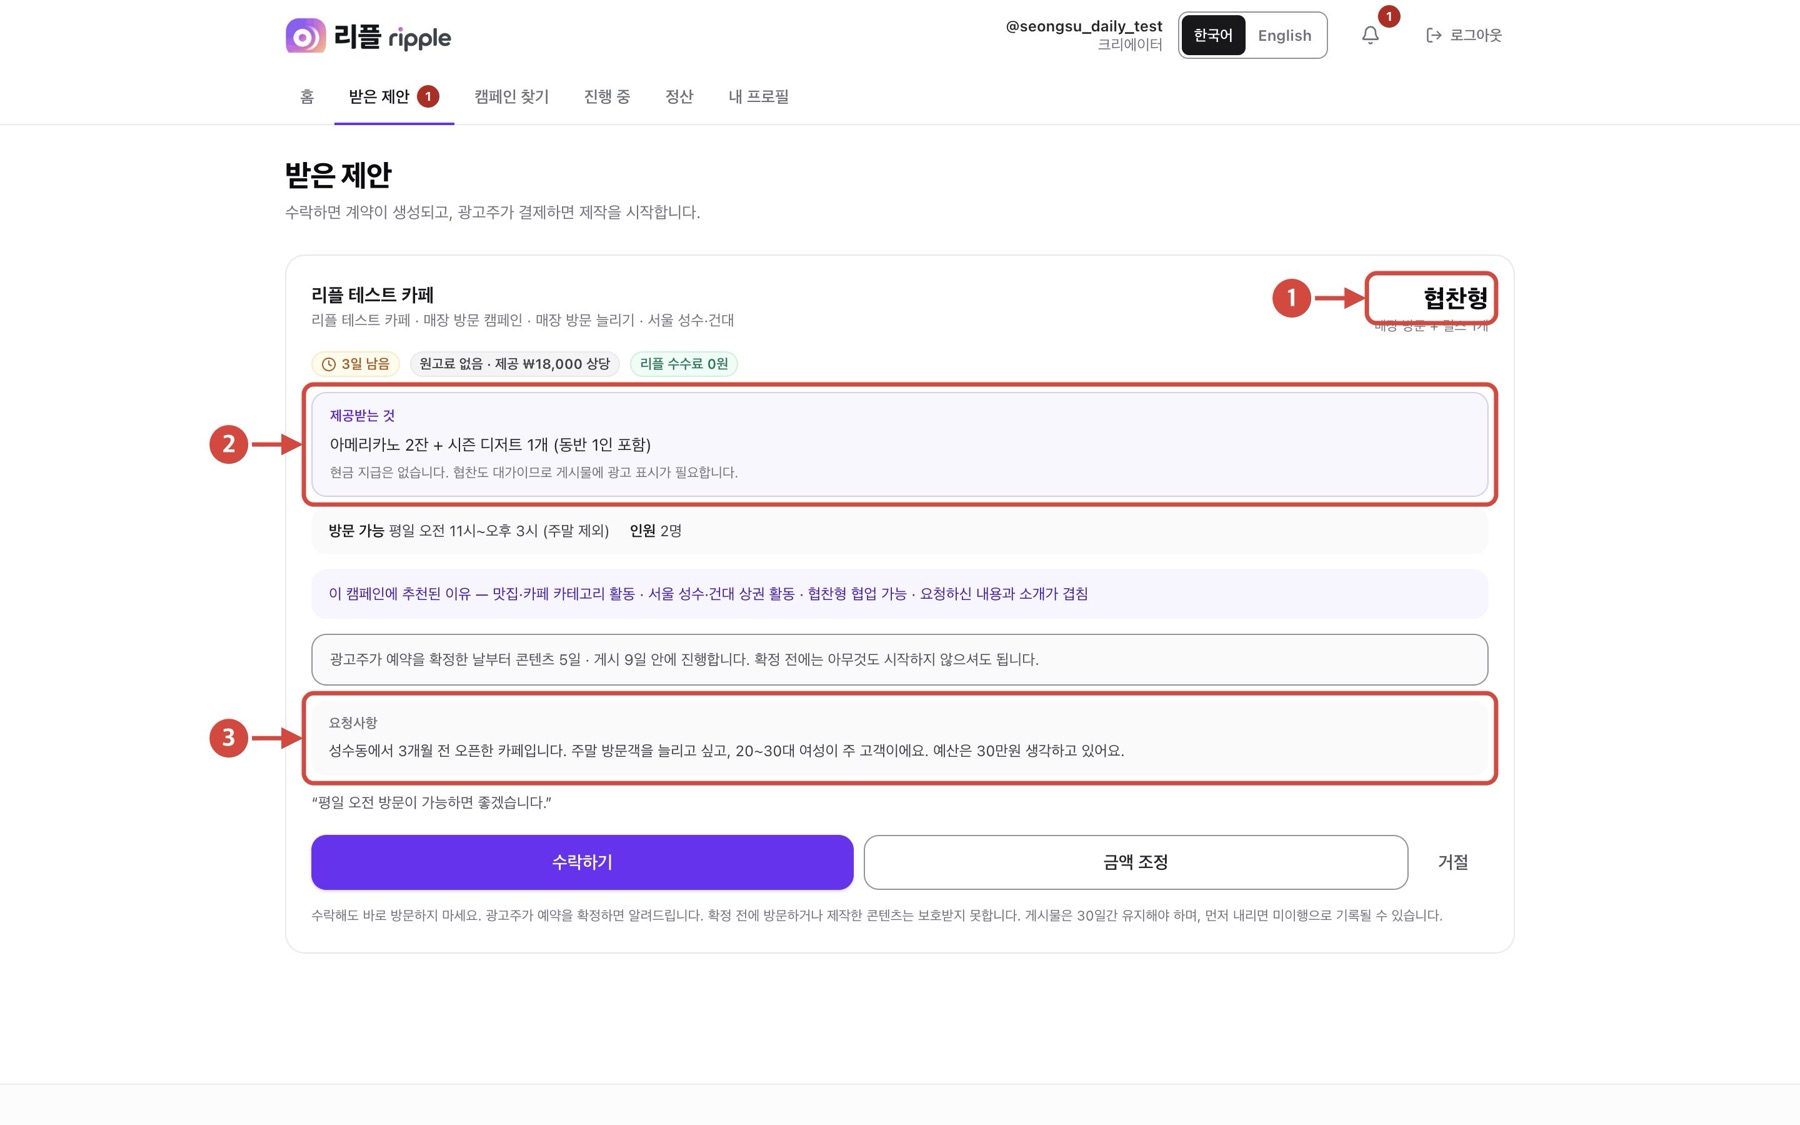Open the notification bell
The width and height of the screenshot is (1800, 1125).
[1370, 35]
